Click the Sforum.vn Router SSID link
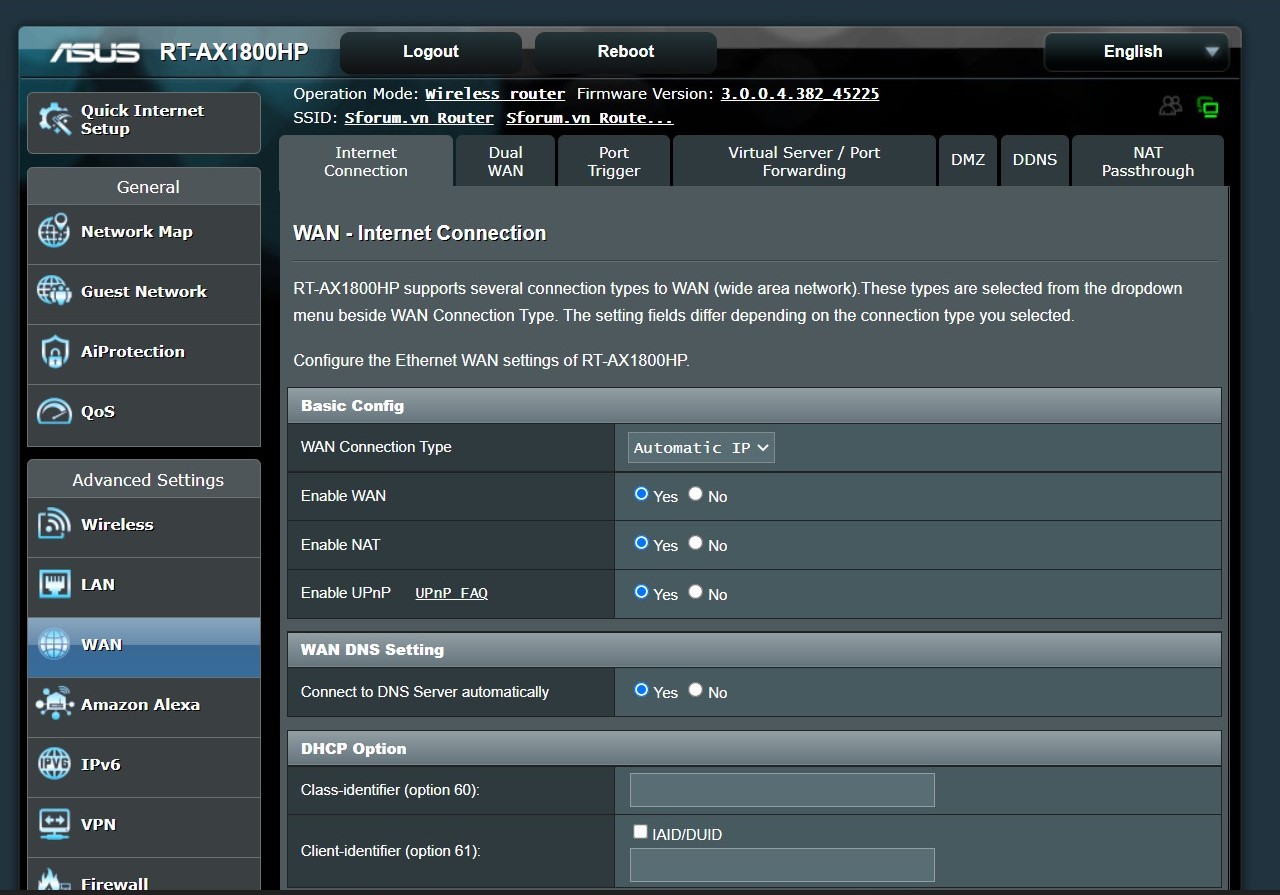This screenshot has width=1280, height=895. pos(419,118)
